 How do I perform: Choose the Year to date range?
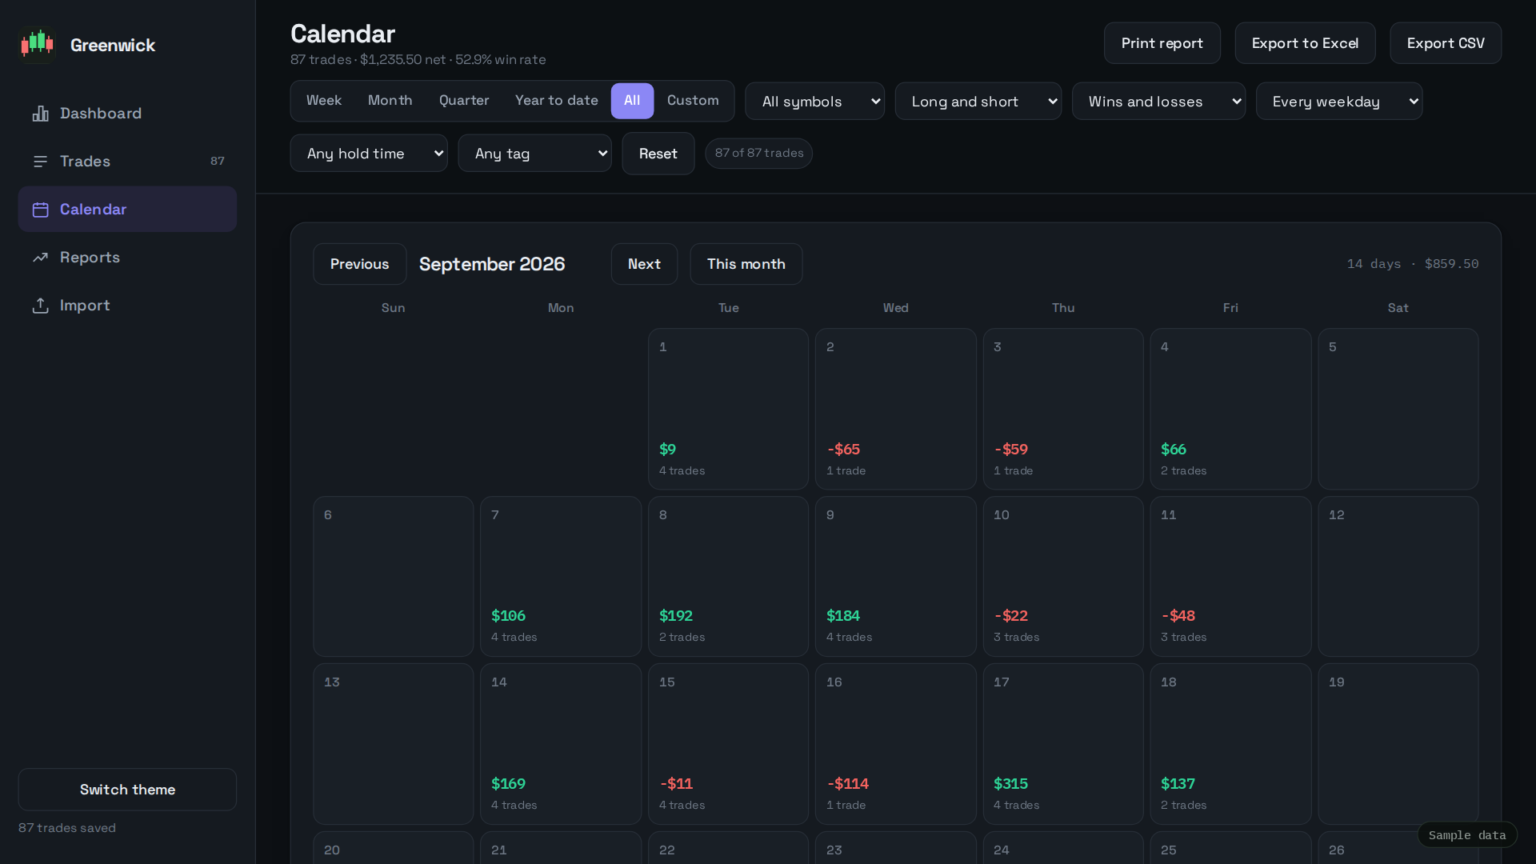coord(556,100)
